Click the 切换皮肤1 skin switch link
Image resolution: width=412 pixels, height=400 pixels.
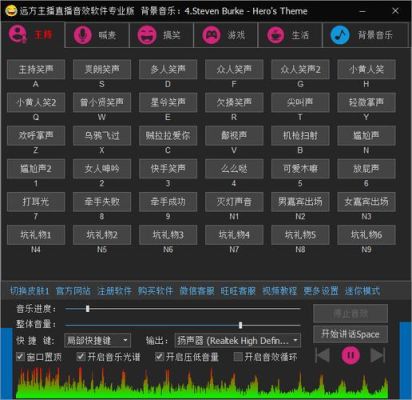point(29,291)
